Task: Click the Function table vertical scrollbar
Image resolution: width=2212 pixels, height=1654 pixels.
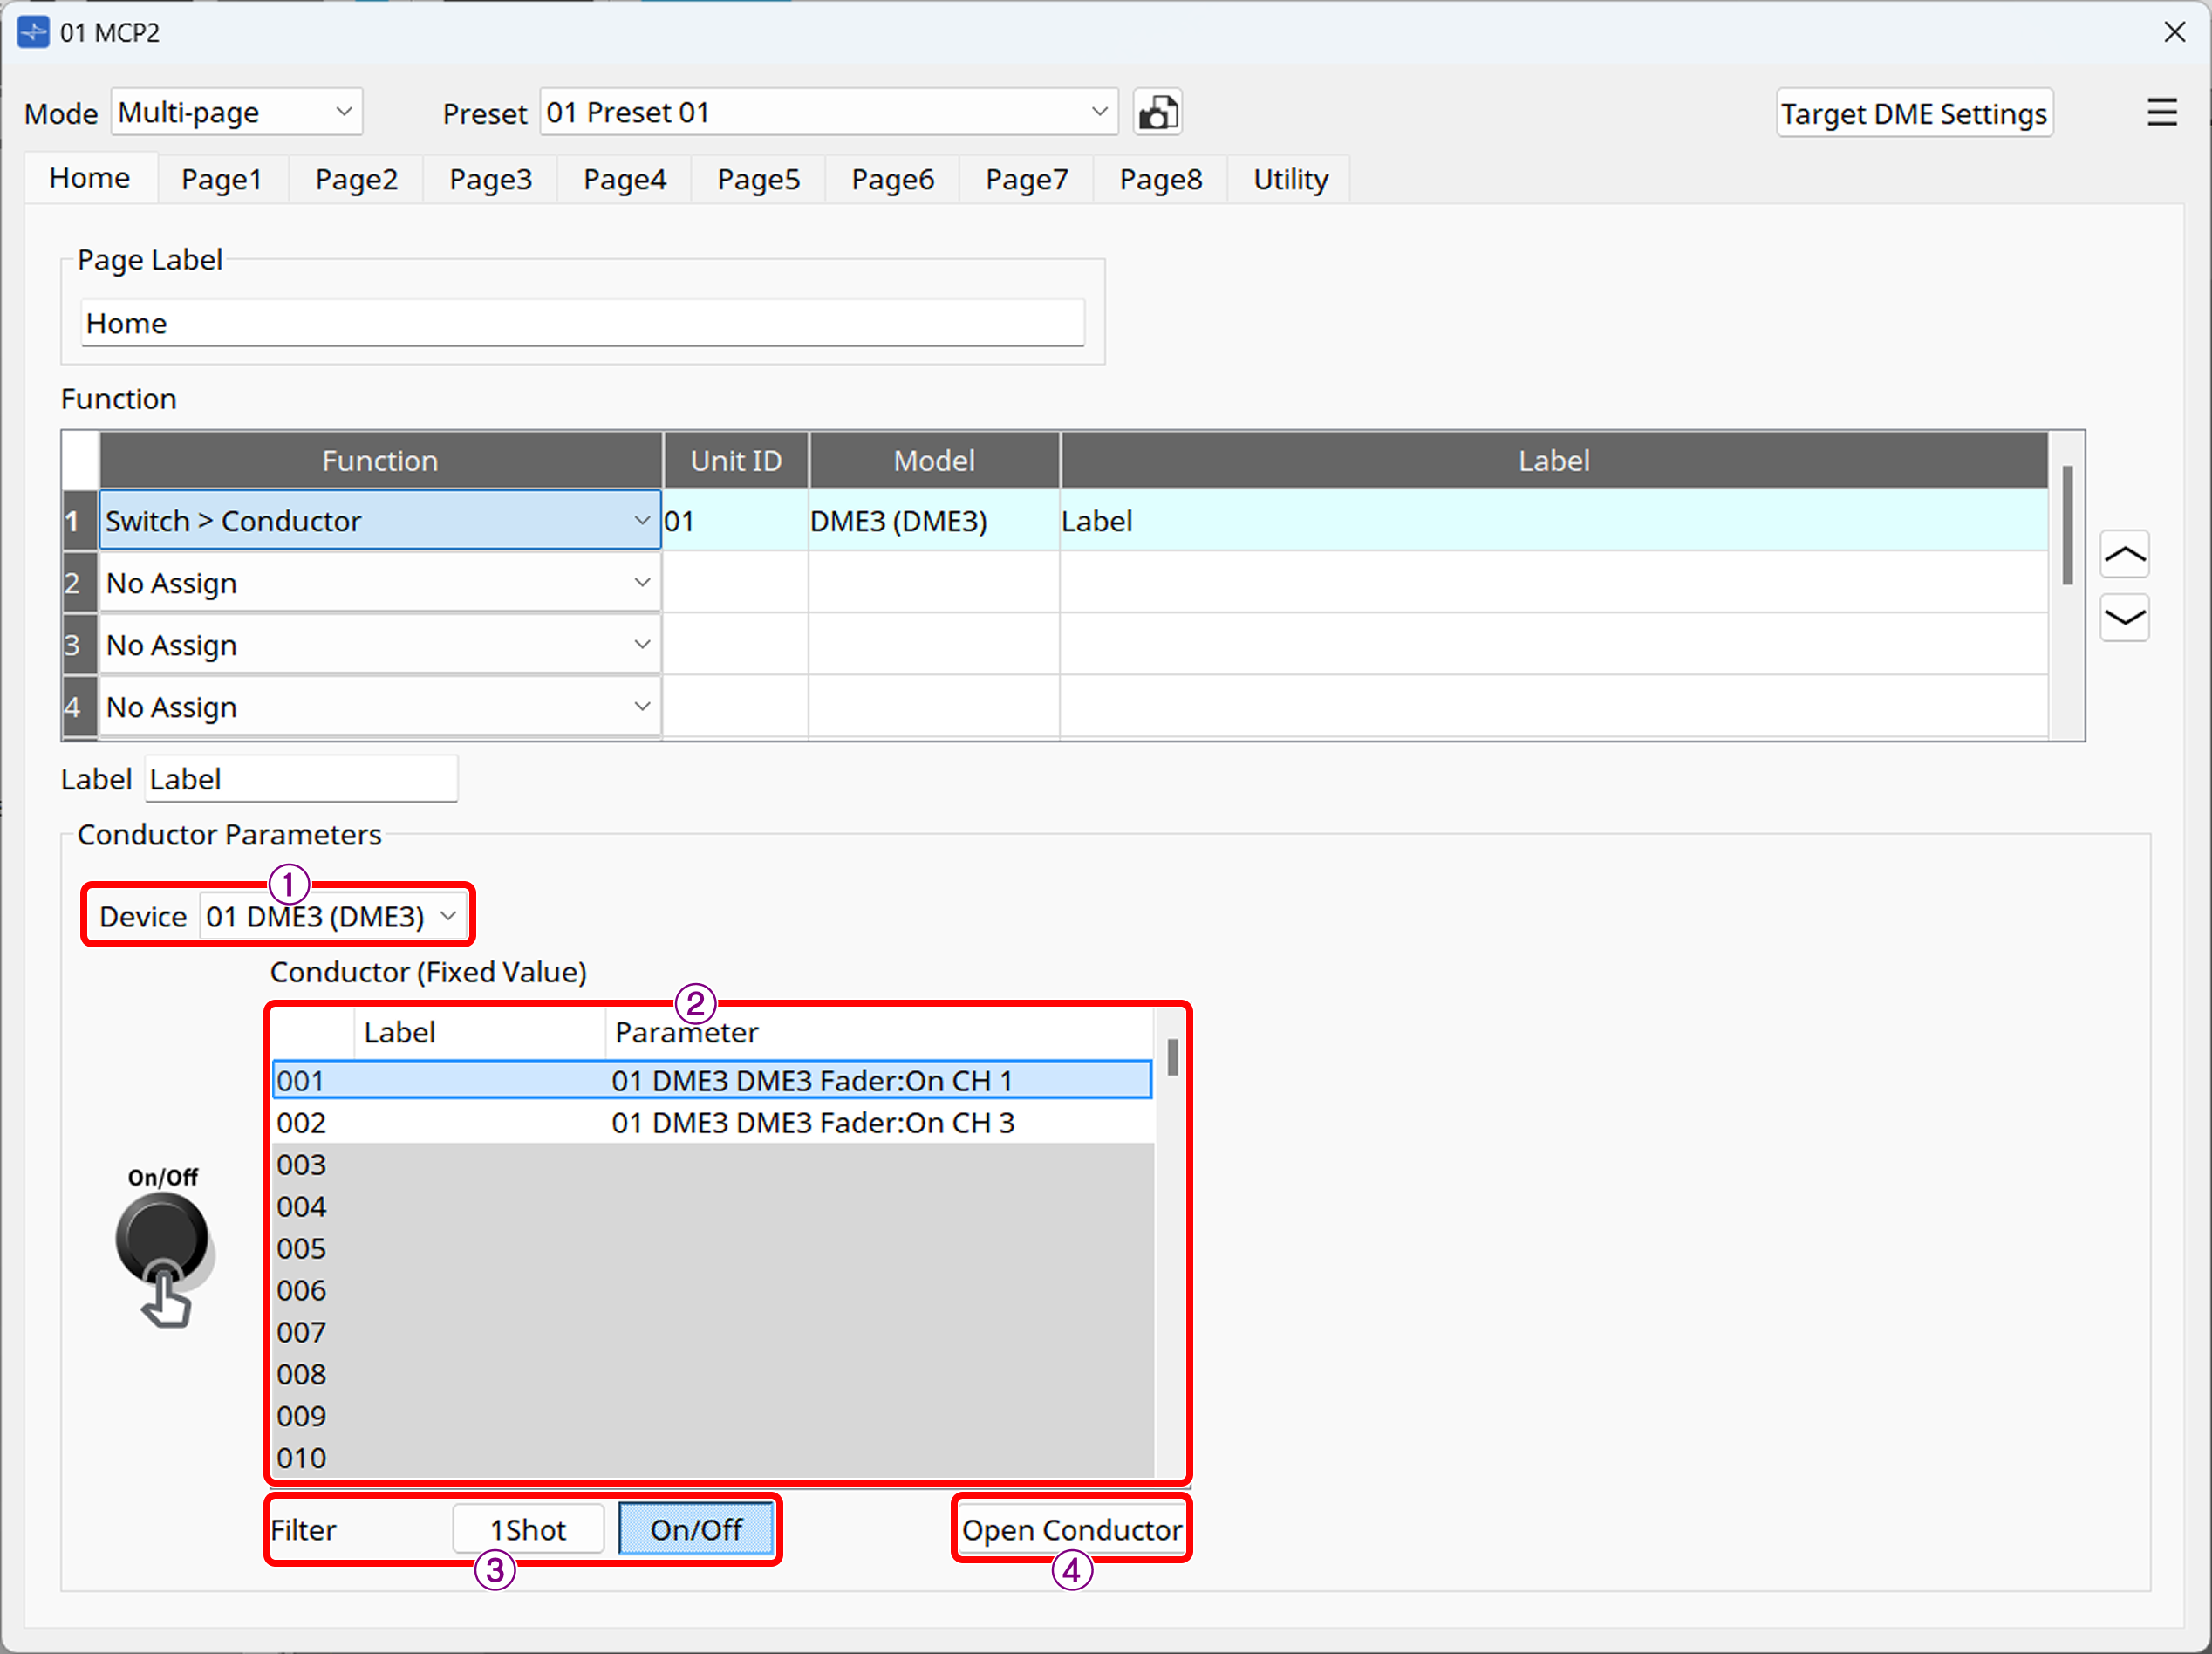Action: (2066, 526)
